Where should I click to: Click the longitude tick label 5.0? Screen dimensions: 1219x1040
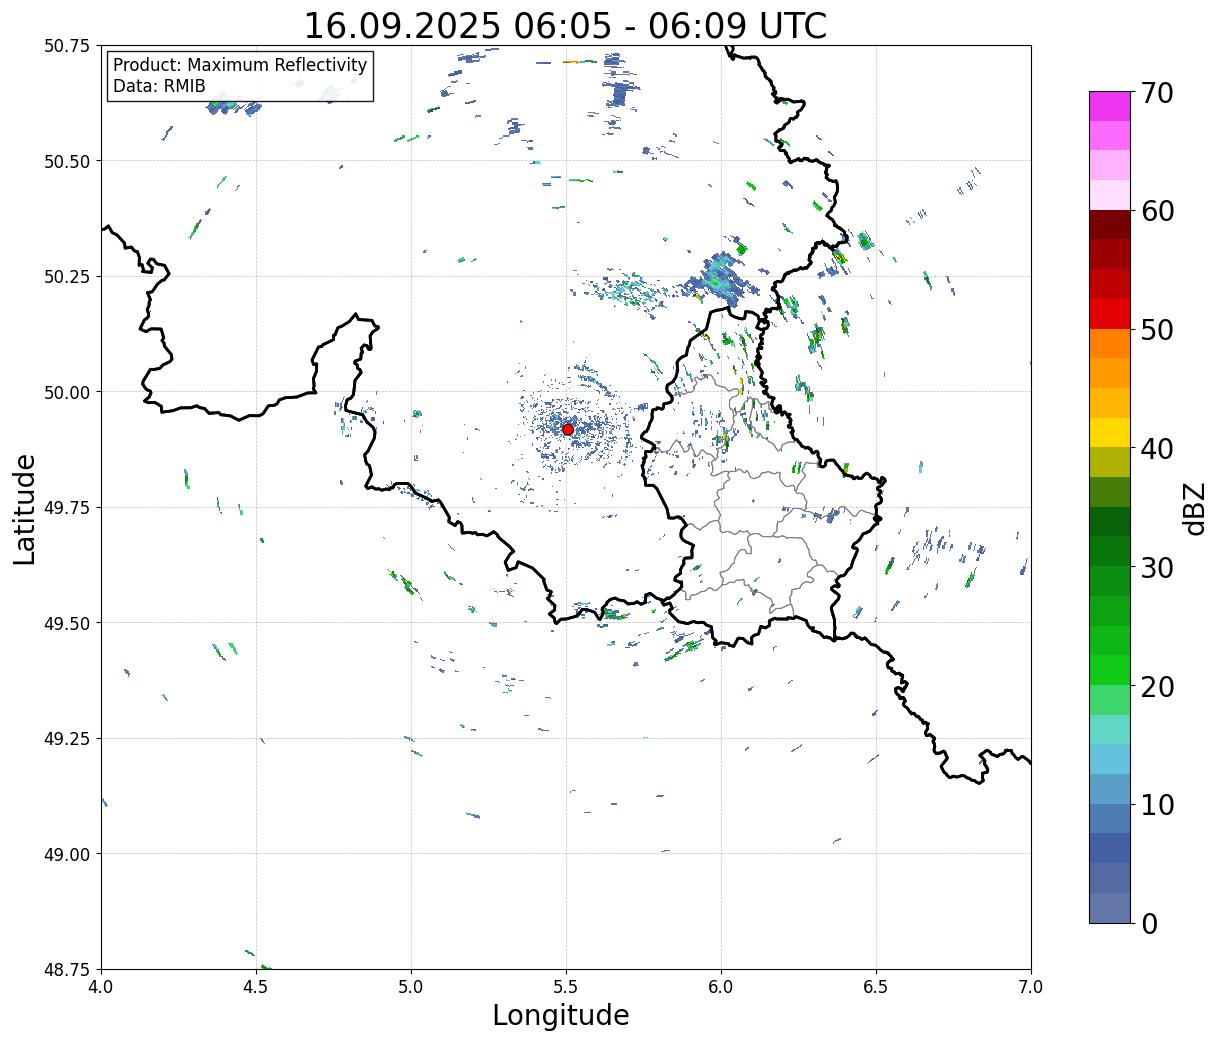411,987
